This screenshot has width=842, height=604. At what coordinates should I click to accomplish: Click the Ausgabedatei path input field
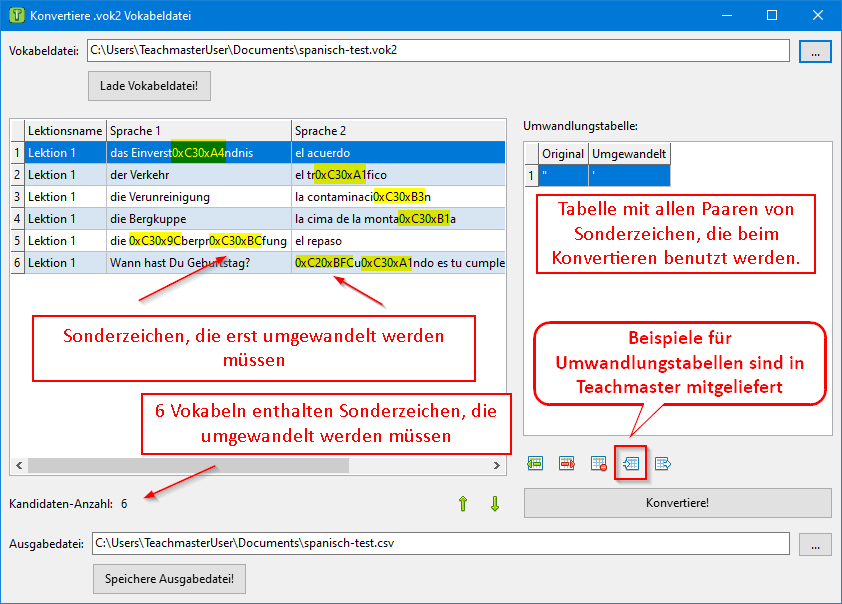(x=440, y=544)
